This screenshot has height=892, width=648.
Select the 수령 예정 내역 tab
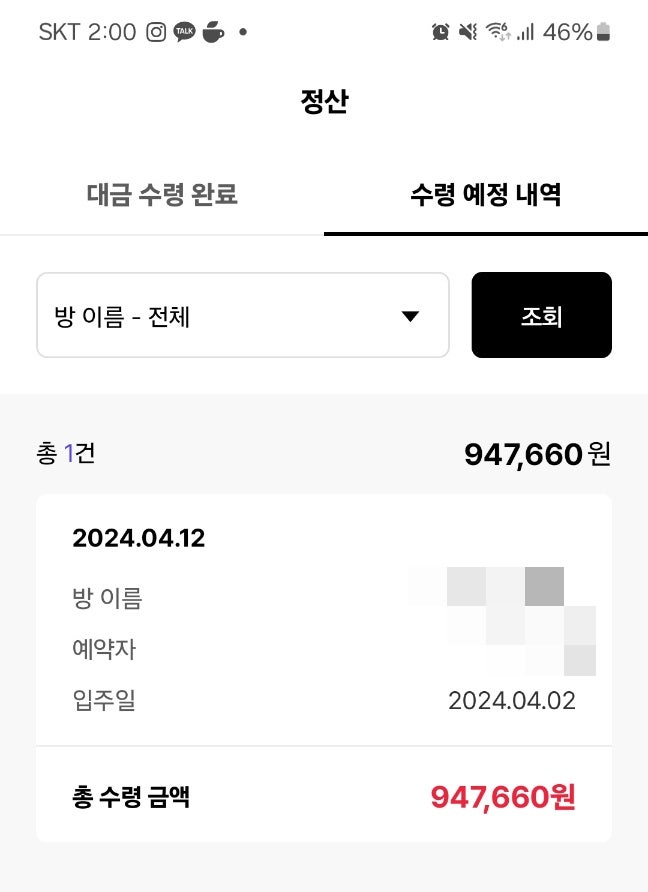[x=486, y=195]
